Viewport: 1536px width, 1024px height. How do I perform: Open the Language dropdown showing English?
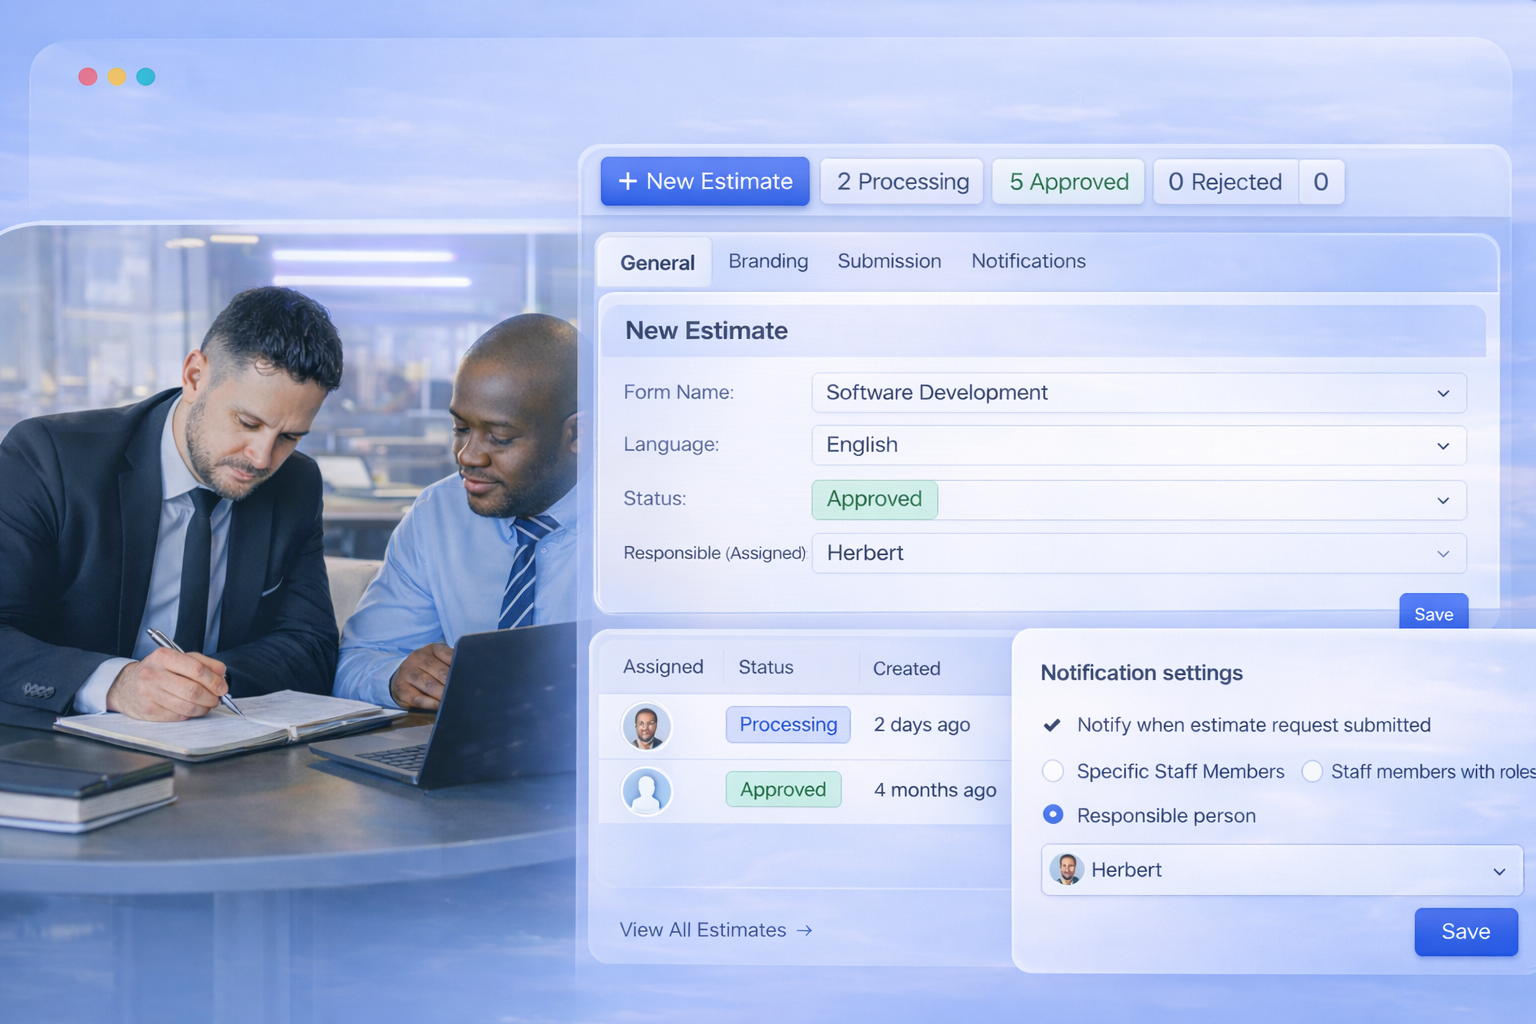[1139, 445]
